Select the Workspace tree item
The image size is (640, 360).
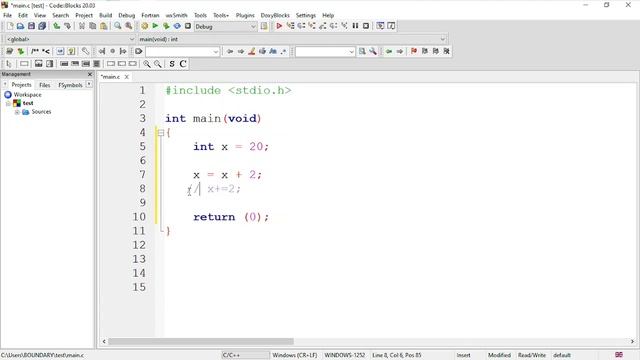(27, 95)
